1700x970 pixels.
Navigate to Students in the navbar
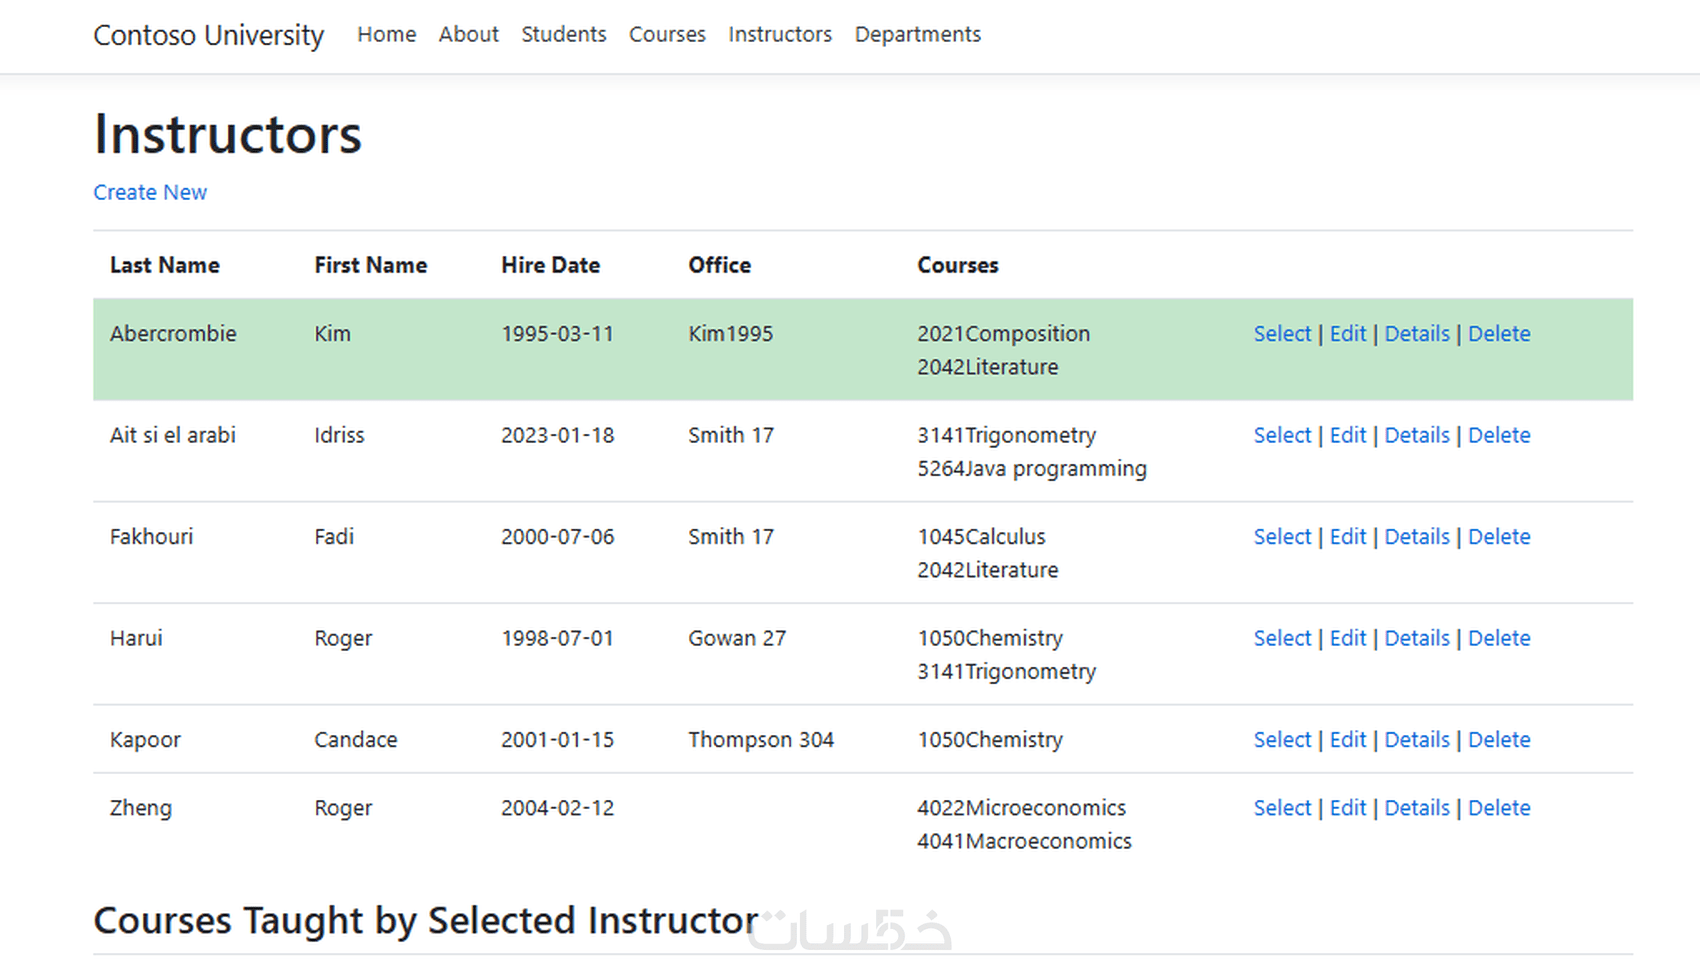pos(563,34)
